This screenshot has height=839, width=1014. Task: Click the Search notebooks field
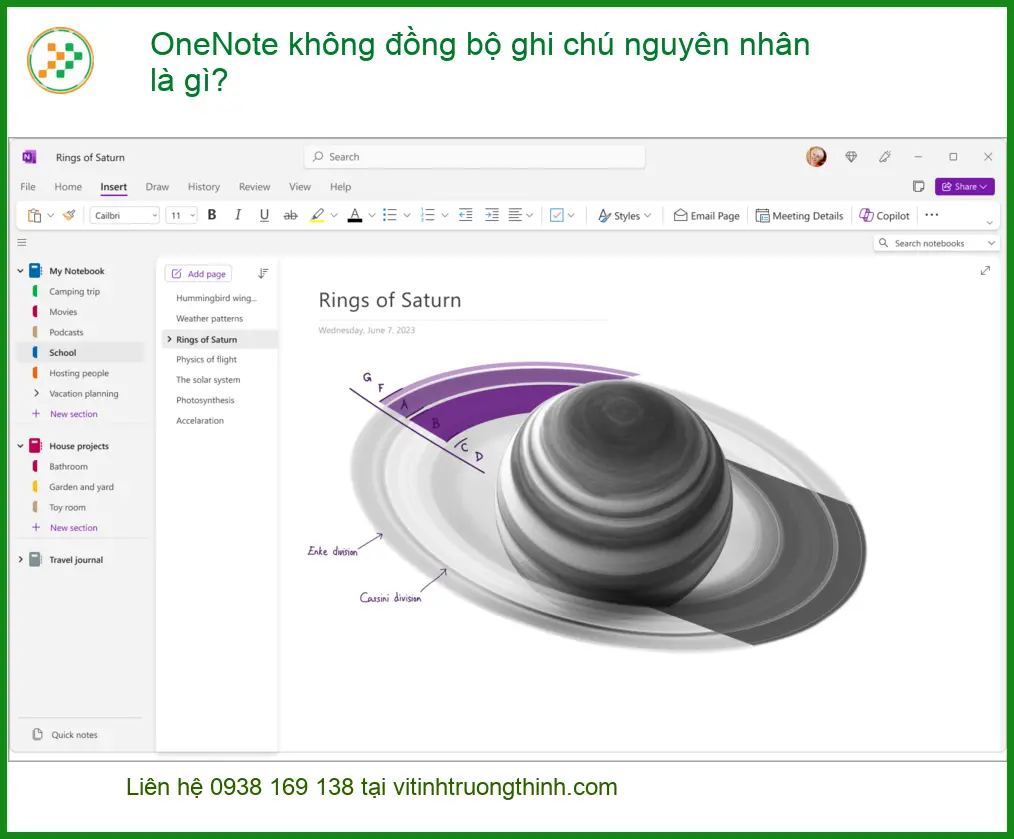(x=936, y=243)
